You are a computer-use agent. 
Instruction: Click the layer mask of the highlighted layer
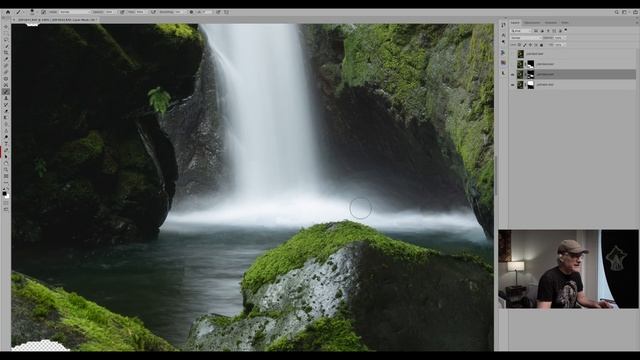(x=531, y=74)
